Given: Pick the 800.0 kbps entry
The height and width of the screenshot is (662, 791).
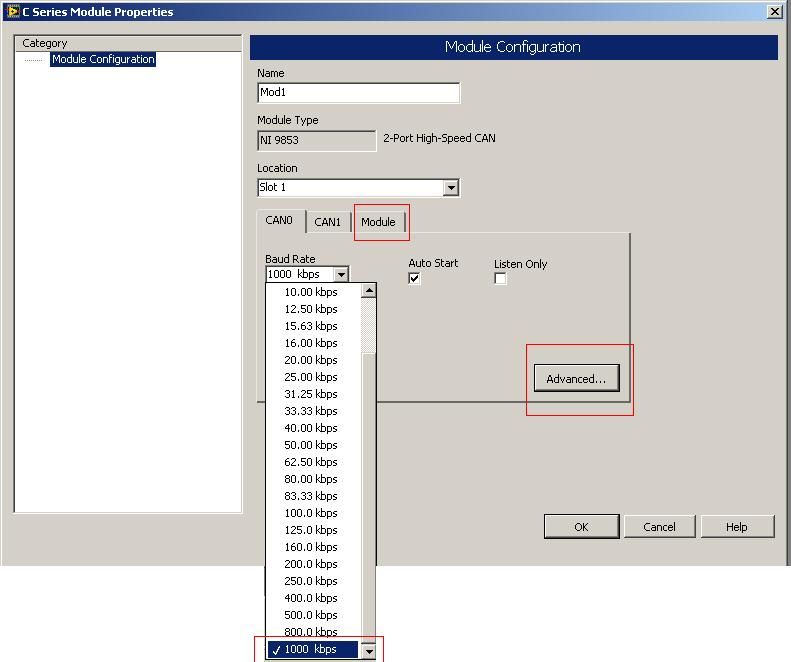Looking at the screenshot, I should 313,632.
